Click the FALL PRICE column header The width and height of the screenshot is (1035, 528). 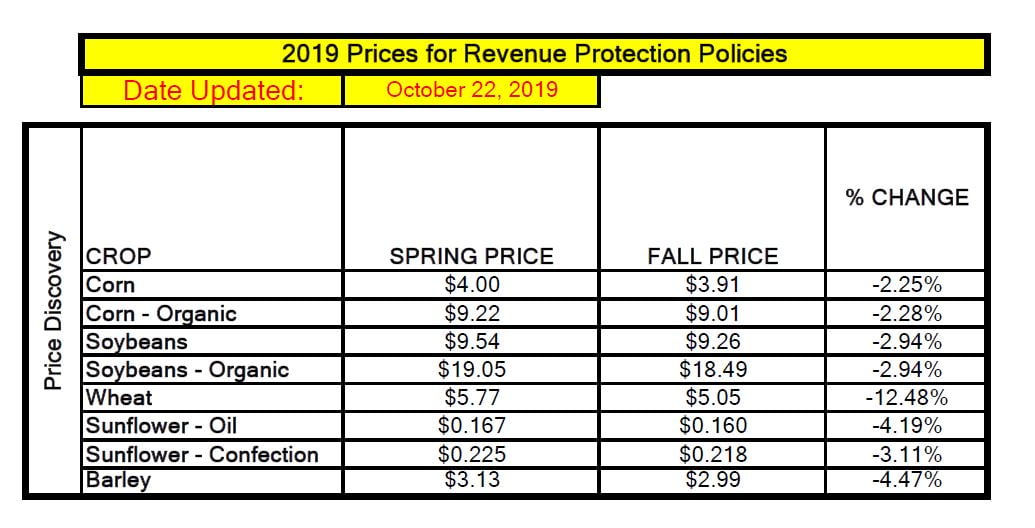point(713,255)
